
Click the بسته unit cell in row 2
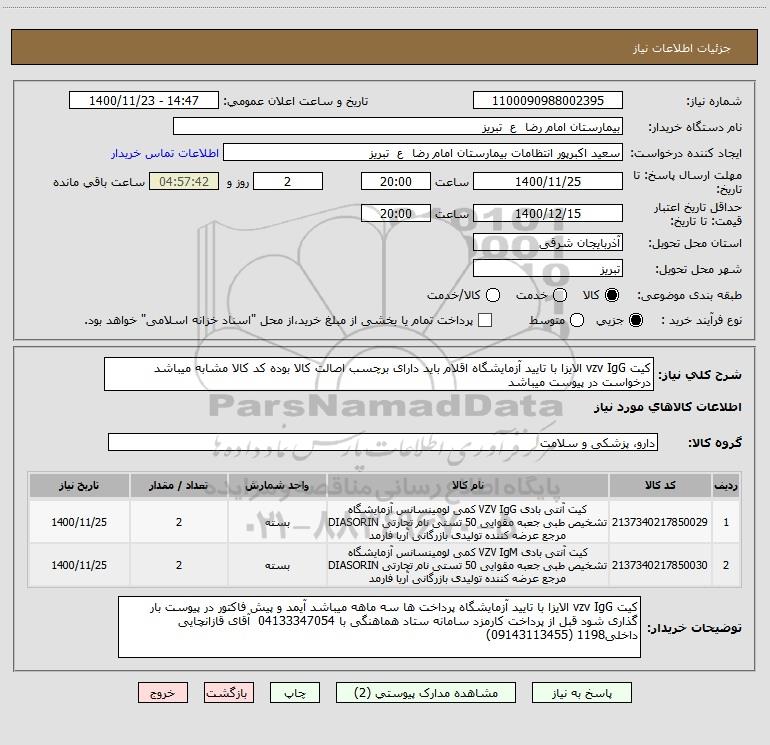click(277, 565)
